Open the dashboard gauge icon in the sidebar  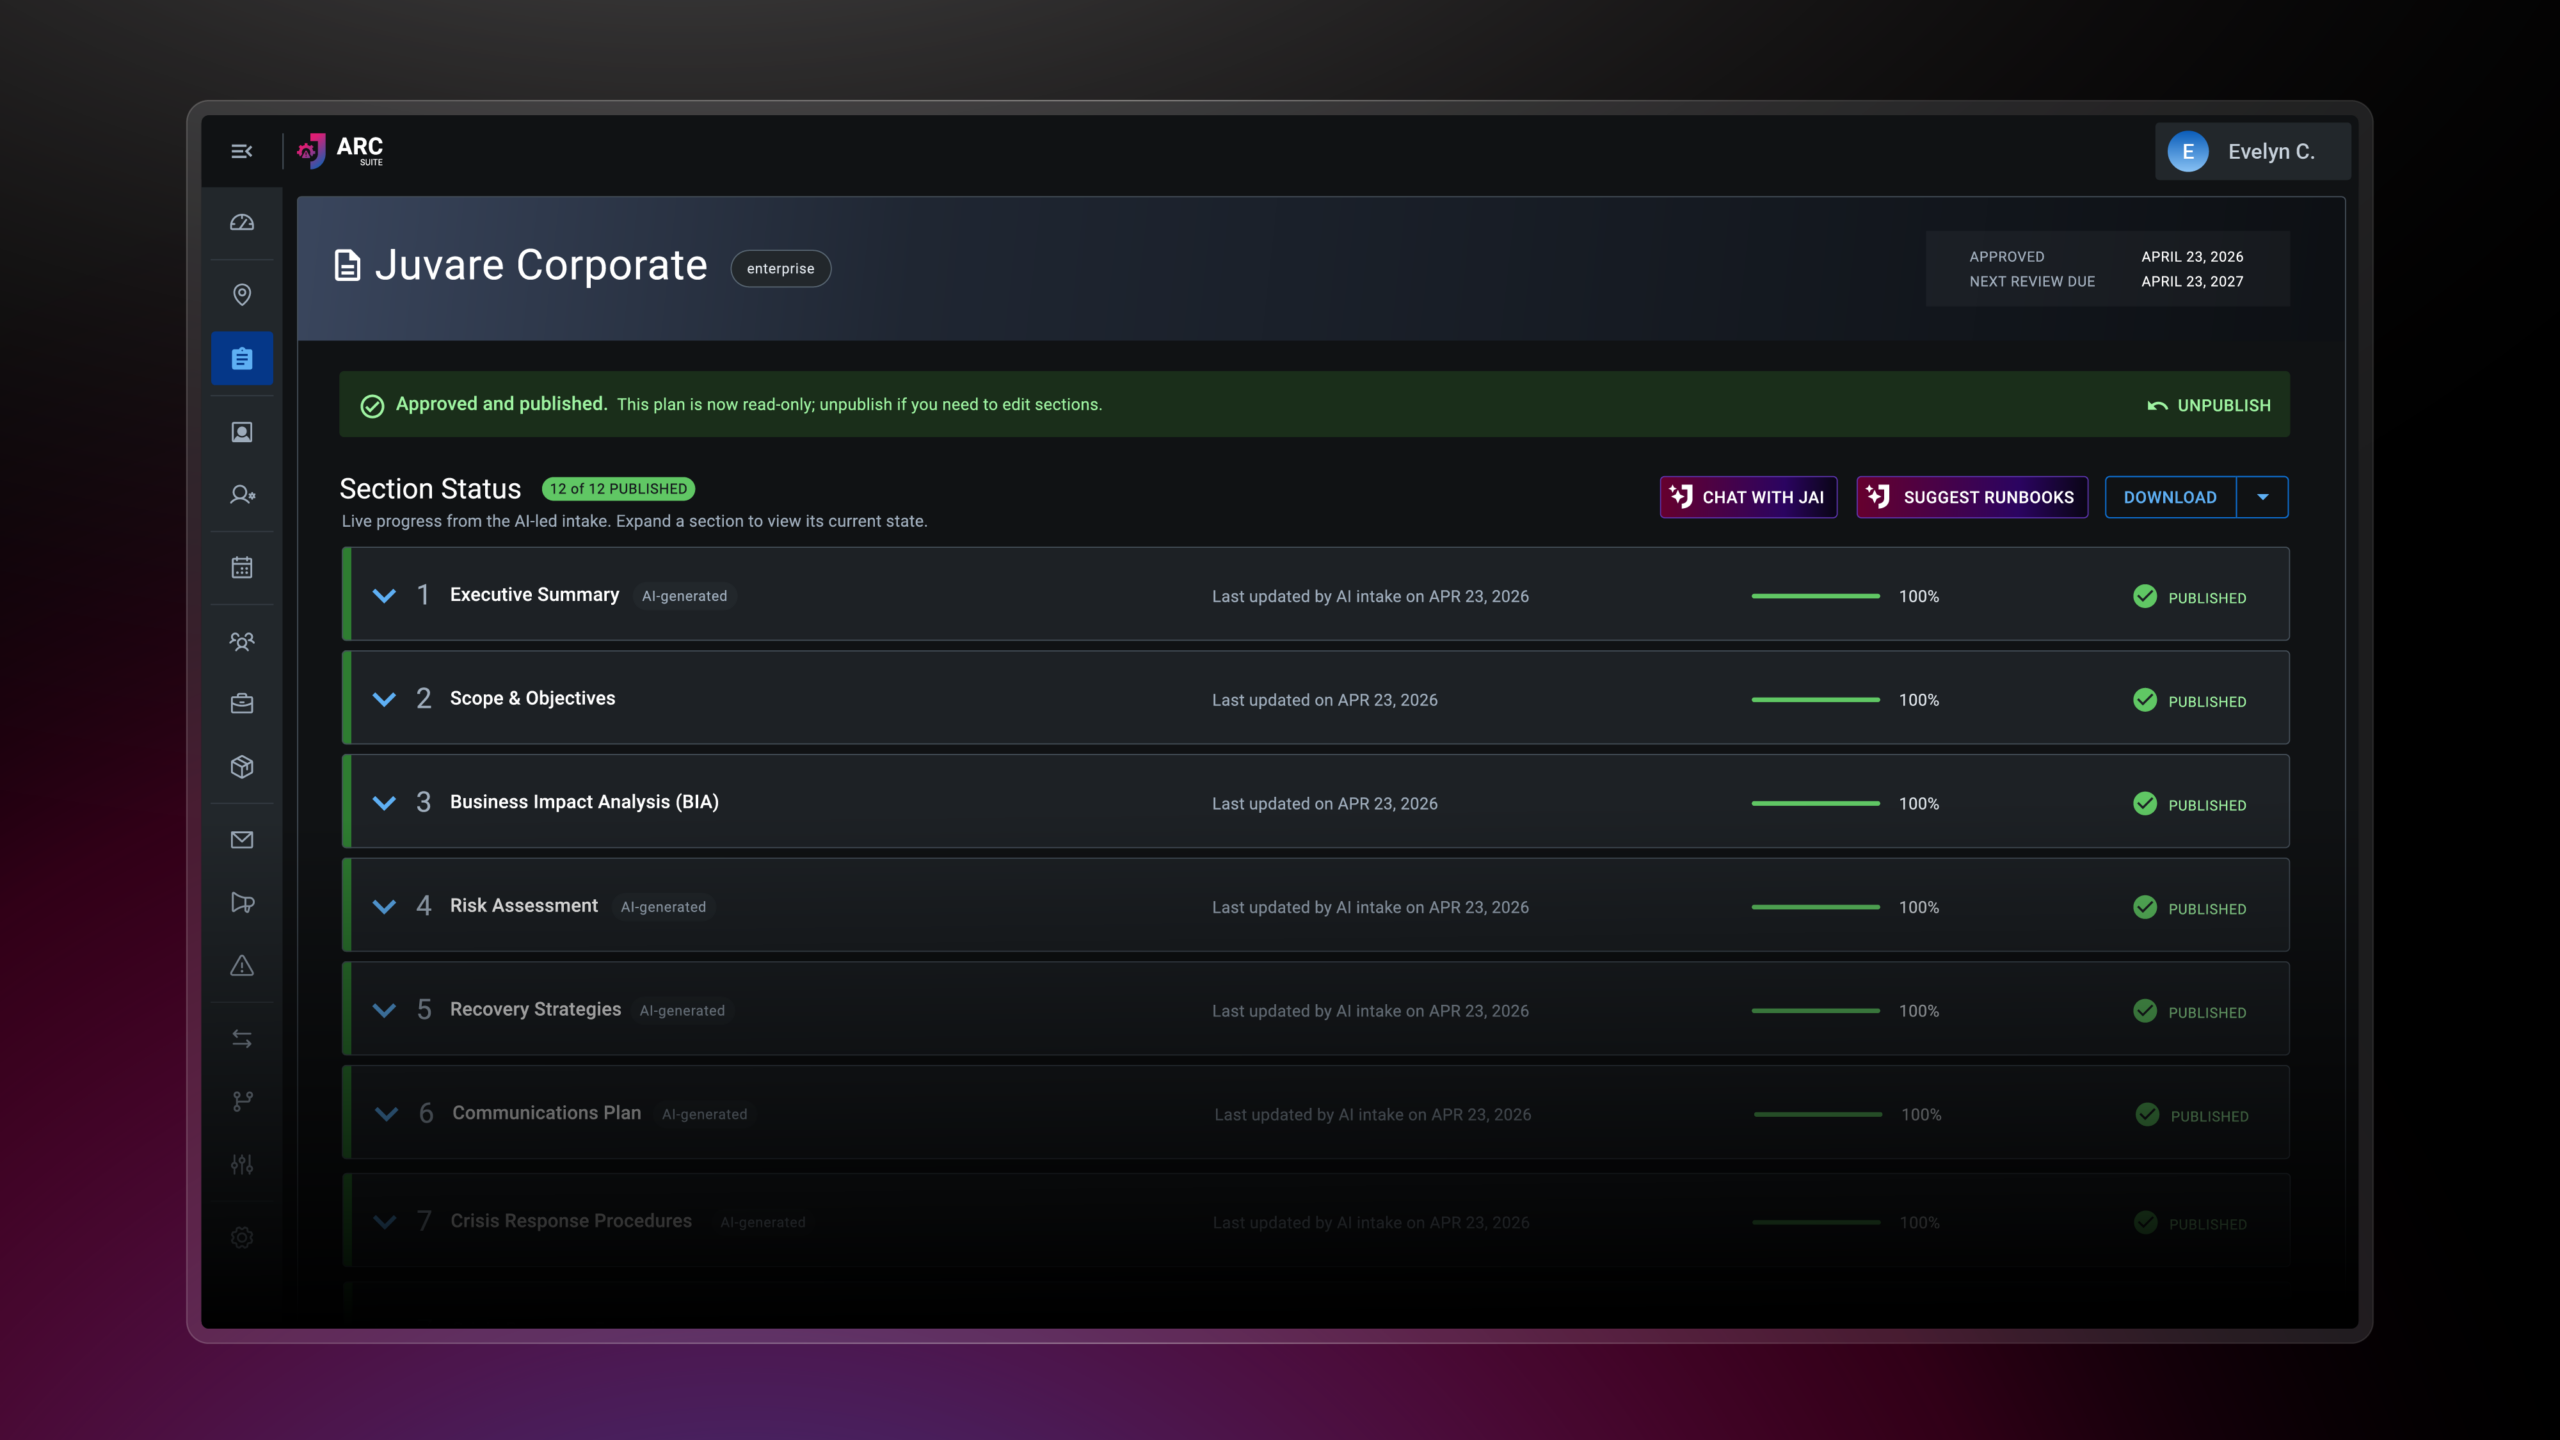click(x=242, y=222)
